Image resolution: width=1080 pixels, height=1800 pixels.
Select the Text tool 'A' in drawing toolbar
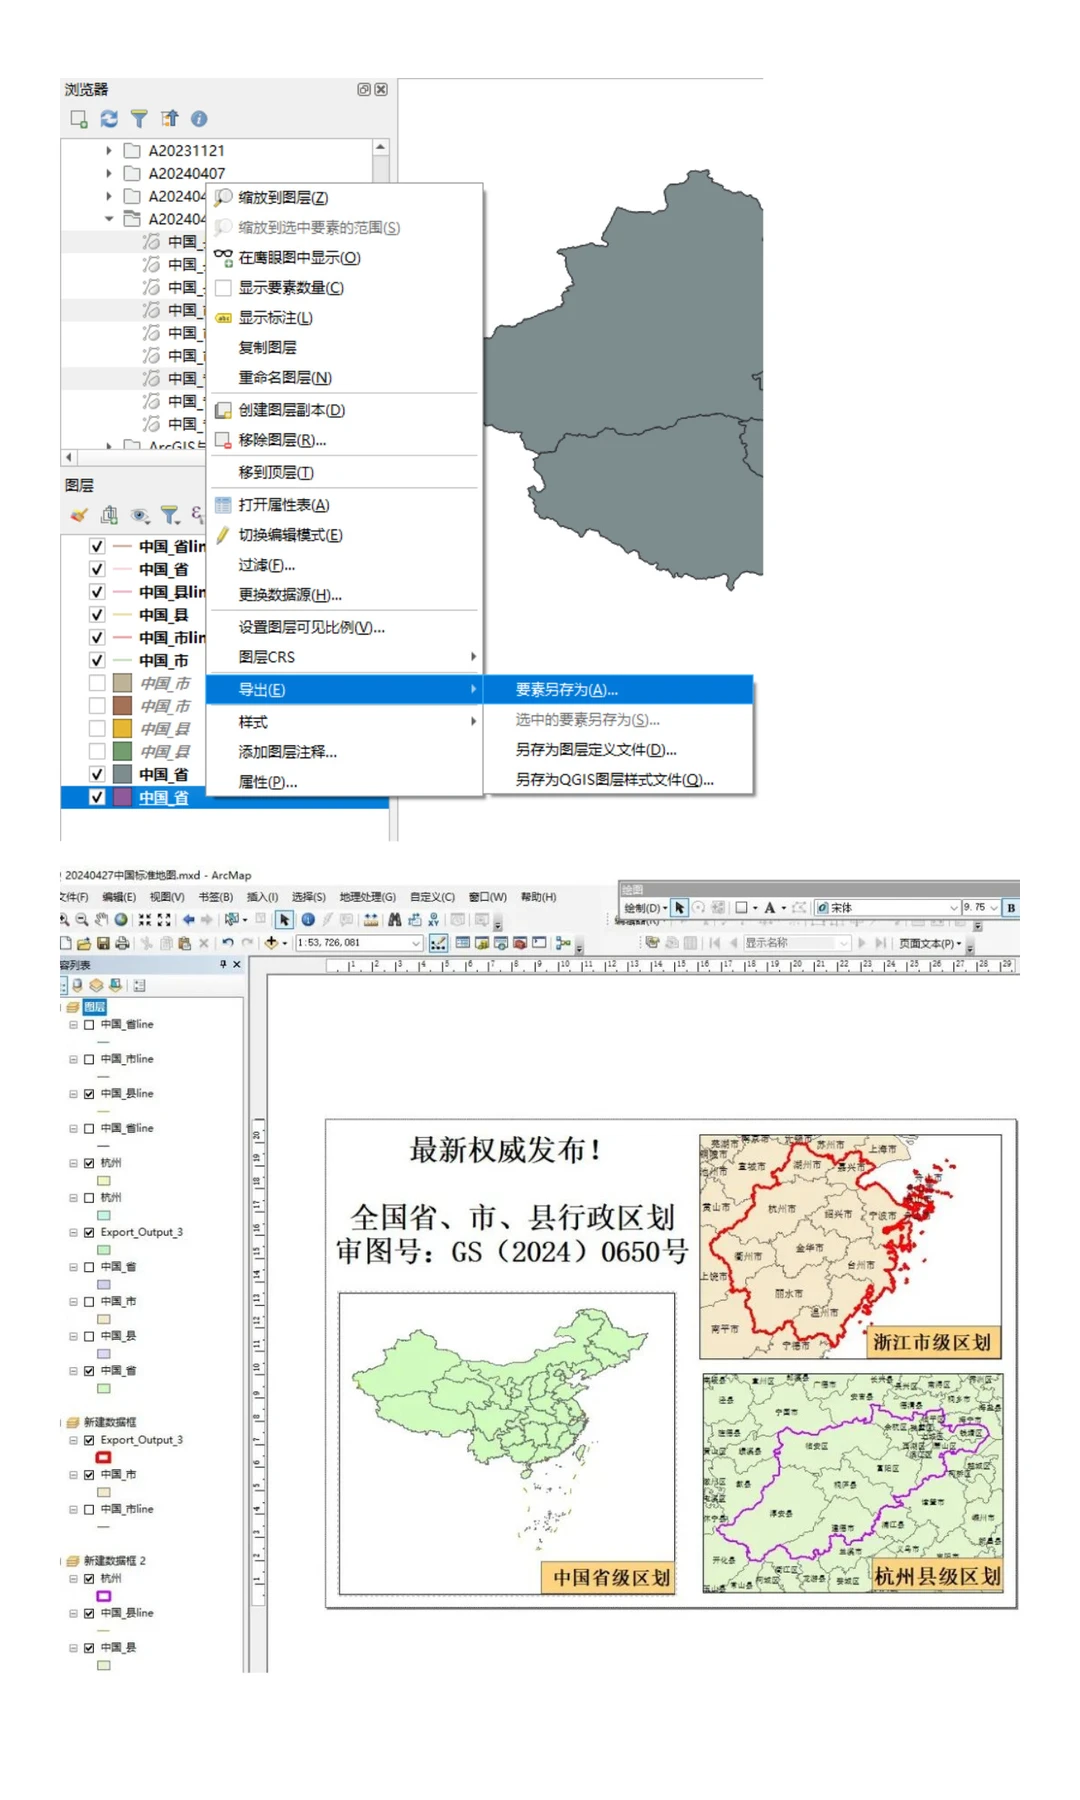pos(770,908)
